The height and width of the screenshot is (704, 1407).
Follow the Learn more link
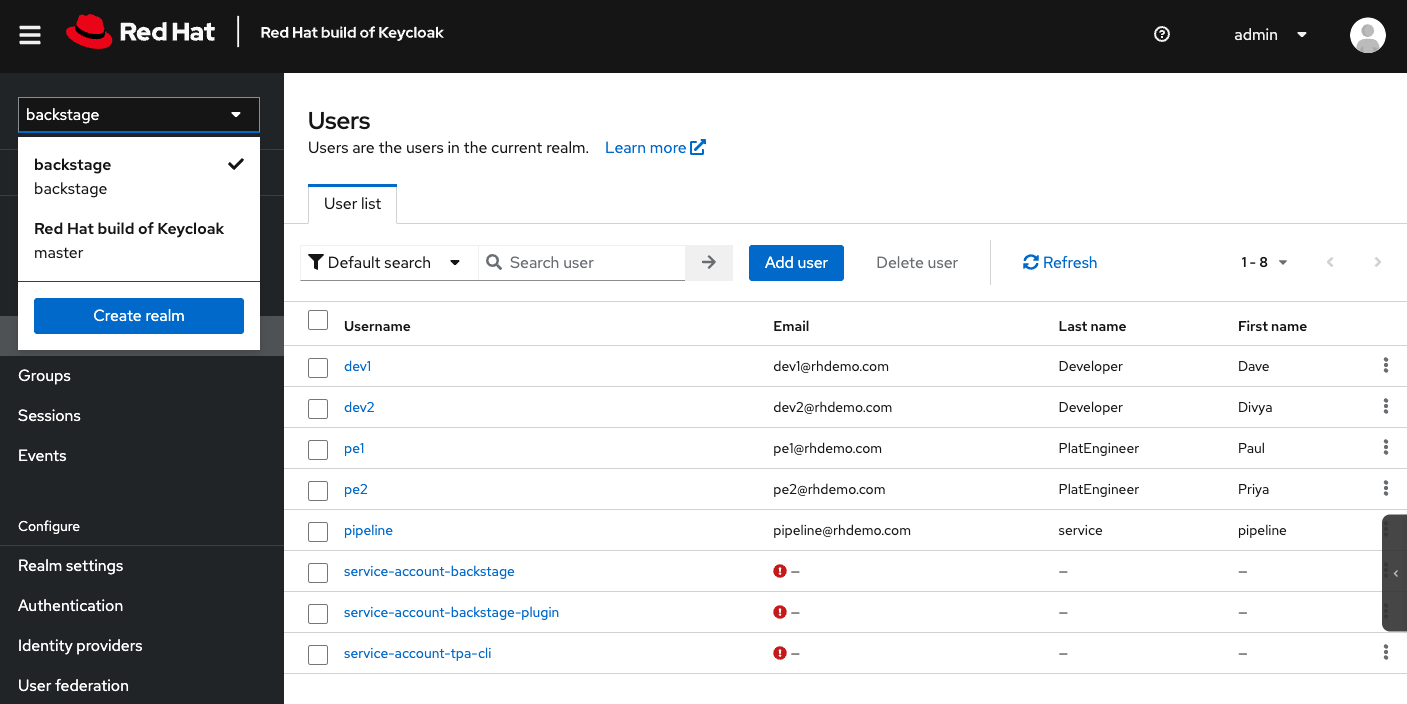(x=655, y=147)
